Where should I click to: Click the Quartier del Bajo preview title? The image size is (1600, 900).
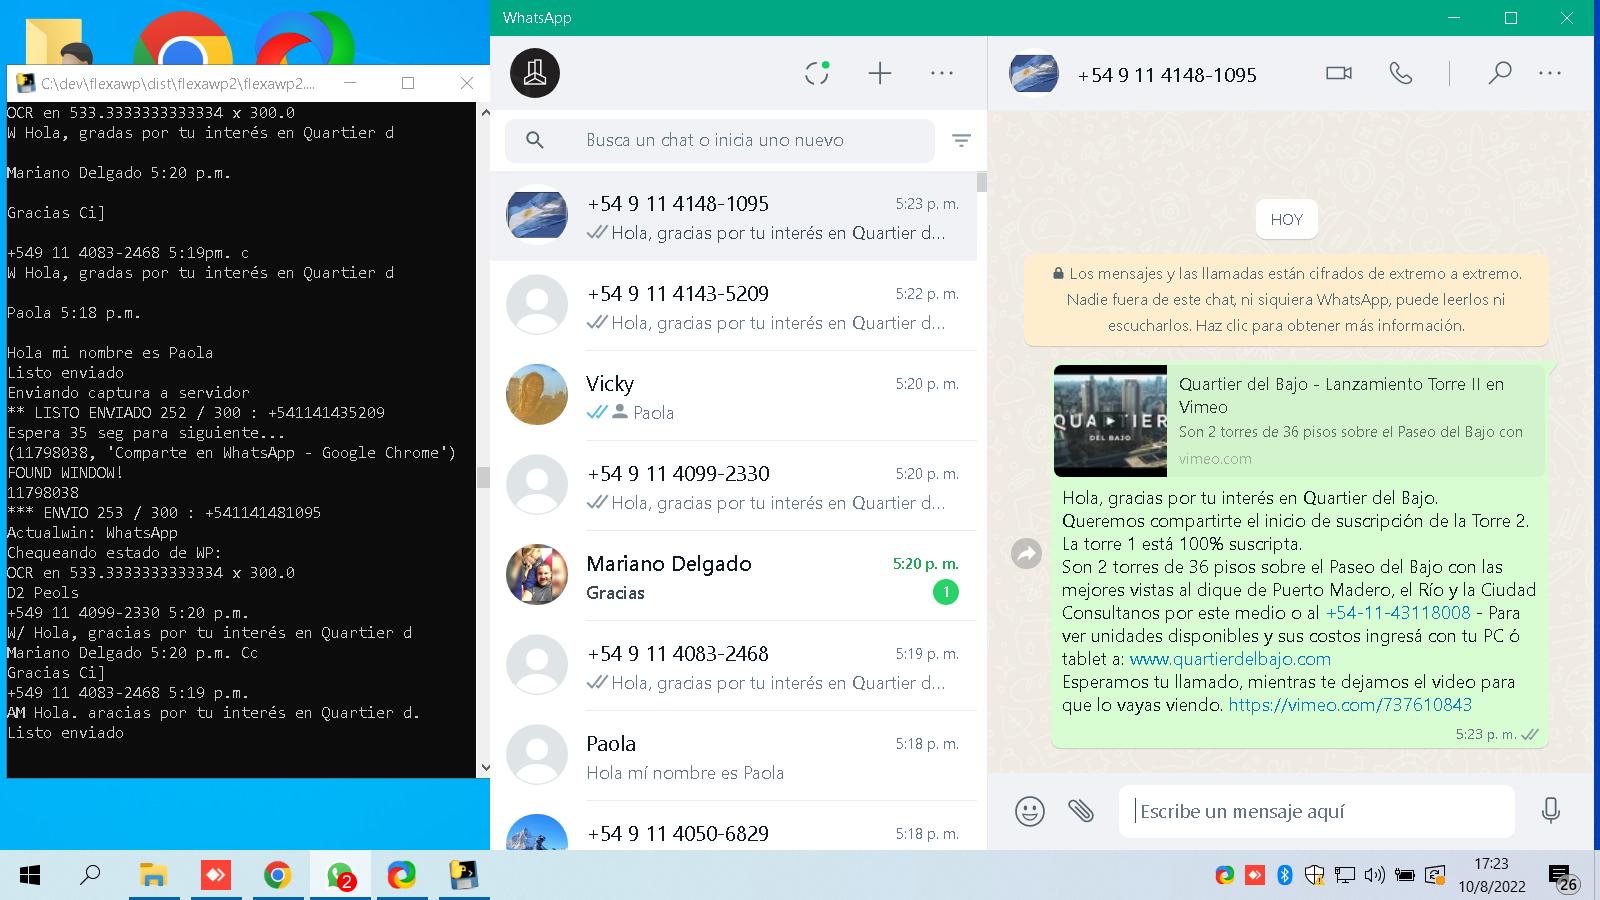coord(1341,395)
